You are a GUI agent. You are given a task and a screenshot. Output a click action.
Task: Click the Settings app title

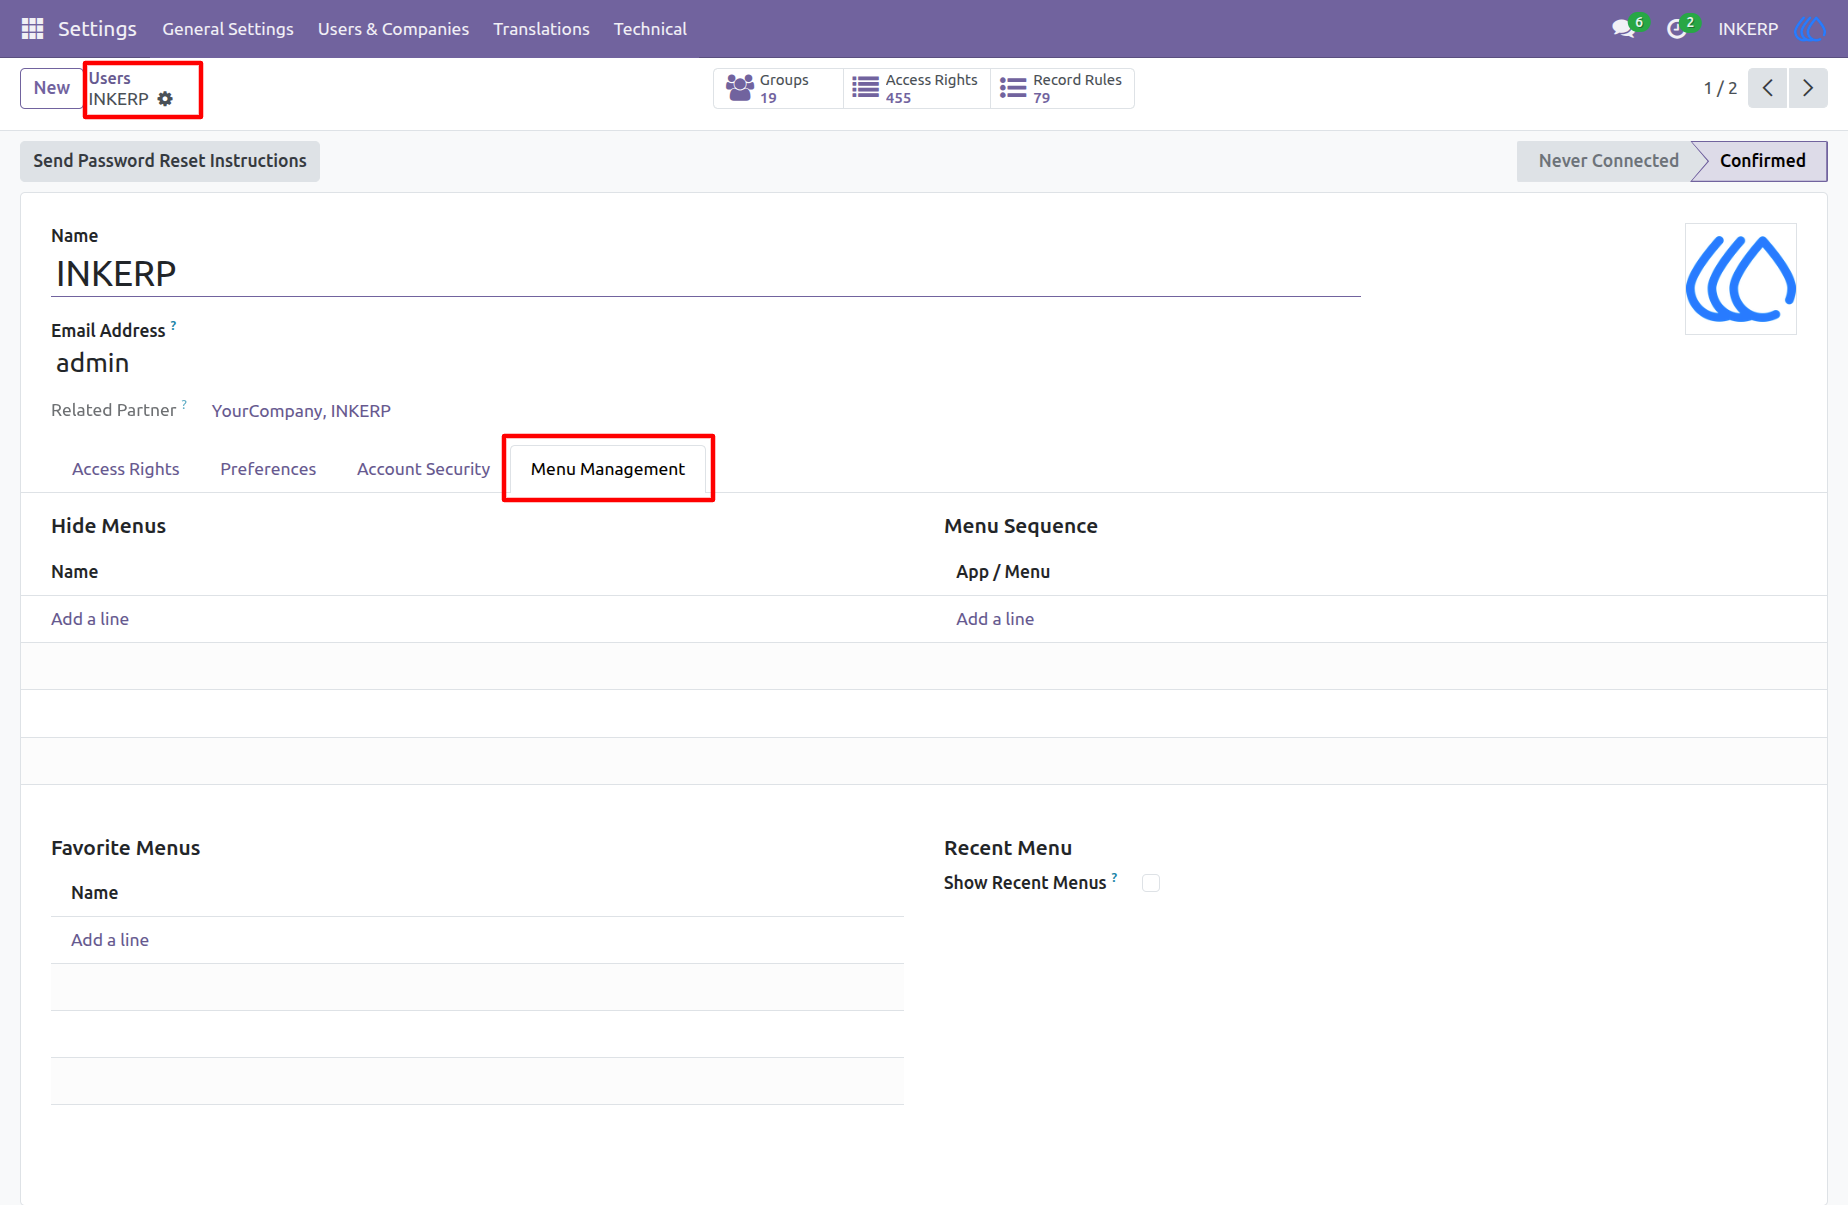(x=97, y=29)
